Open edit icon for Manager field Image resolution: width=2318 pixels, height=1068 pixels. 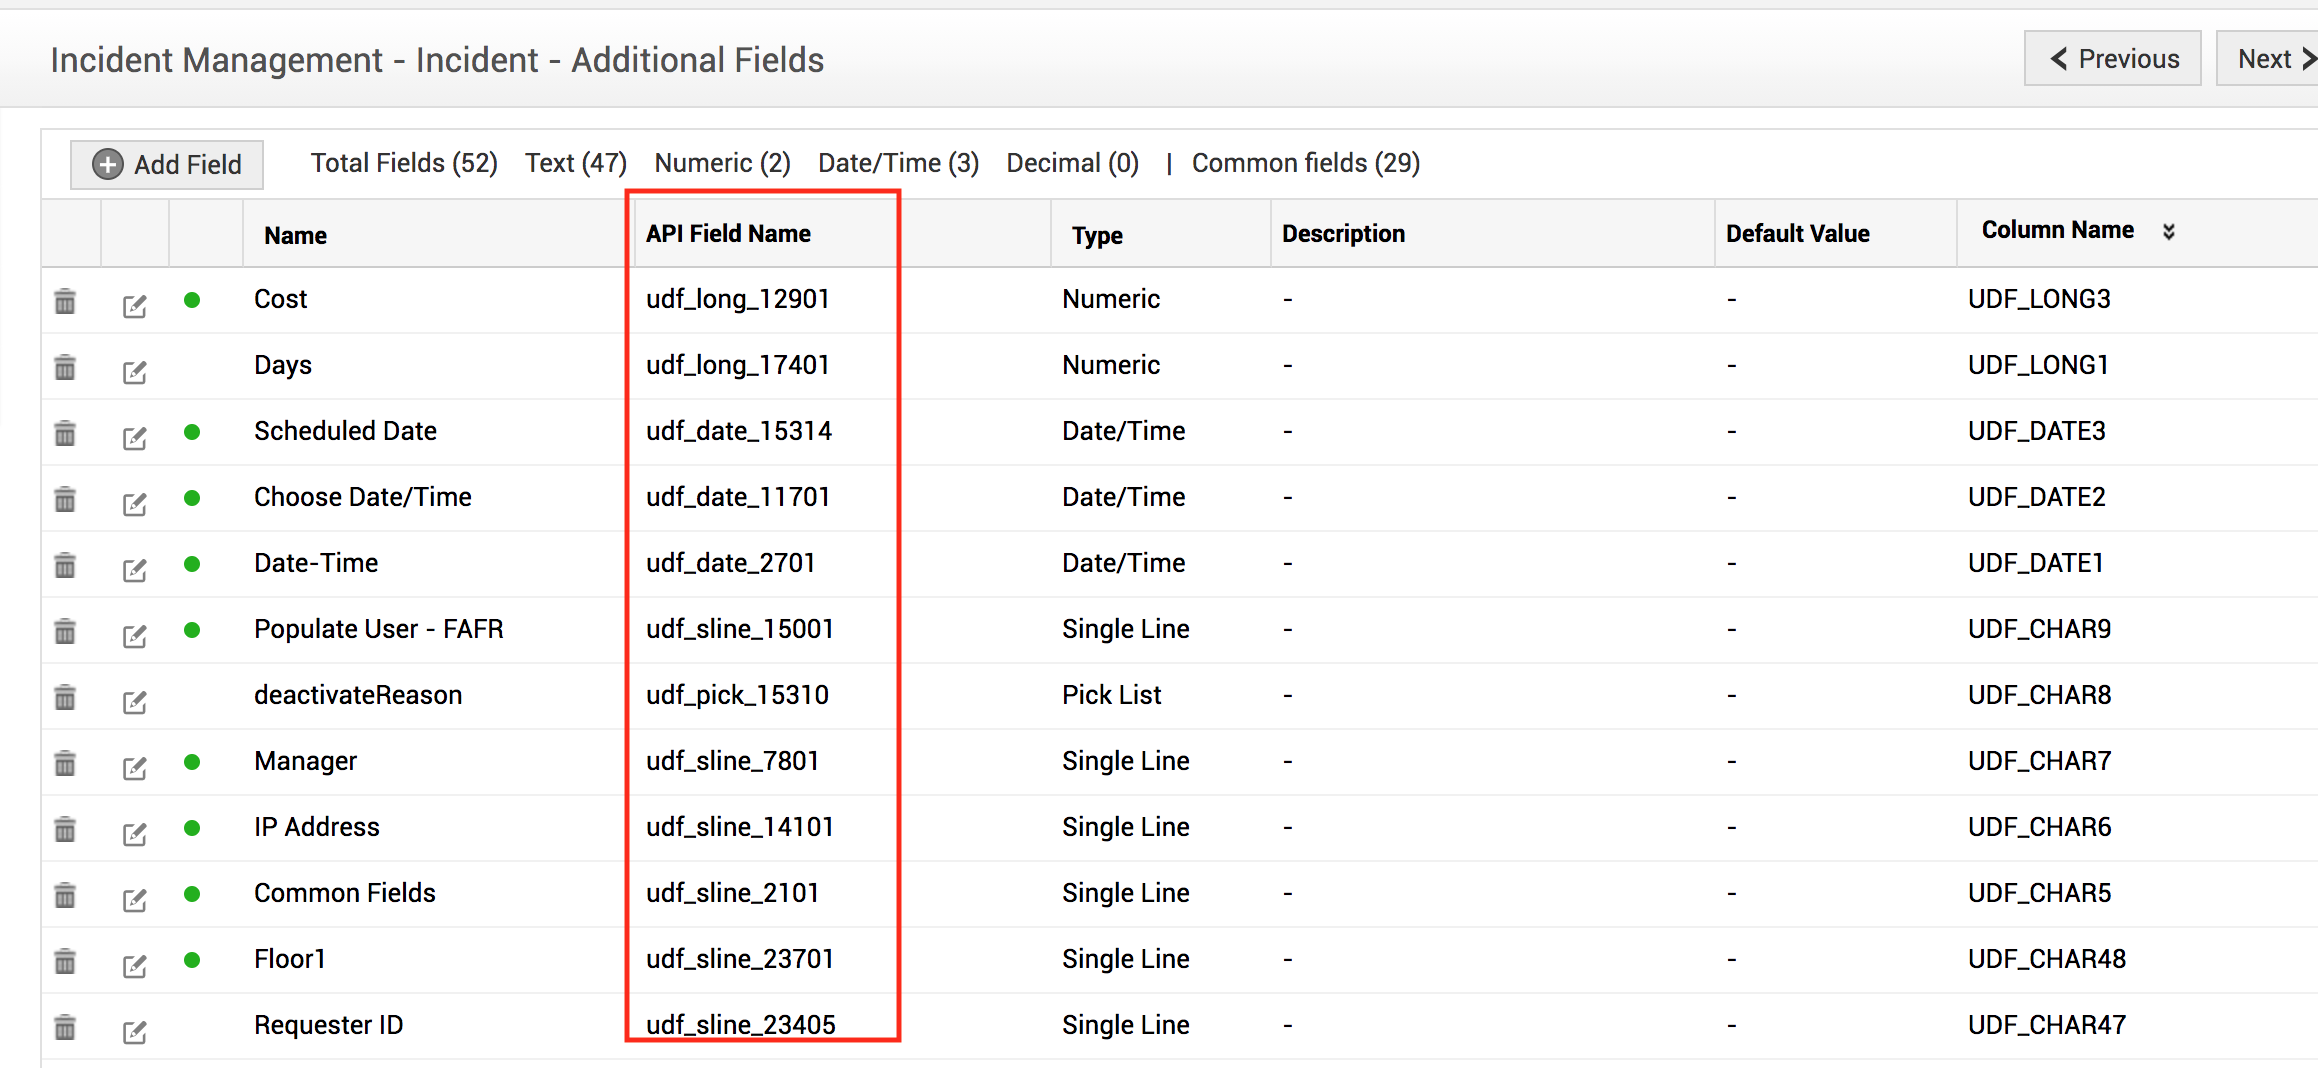click(134, 768)
